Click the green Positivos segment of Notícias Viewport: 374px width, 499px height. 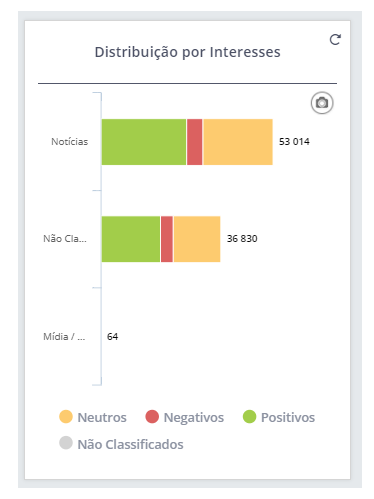coord(144,142)
